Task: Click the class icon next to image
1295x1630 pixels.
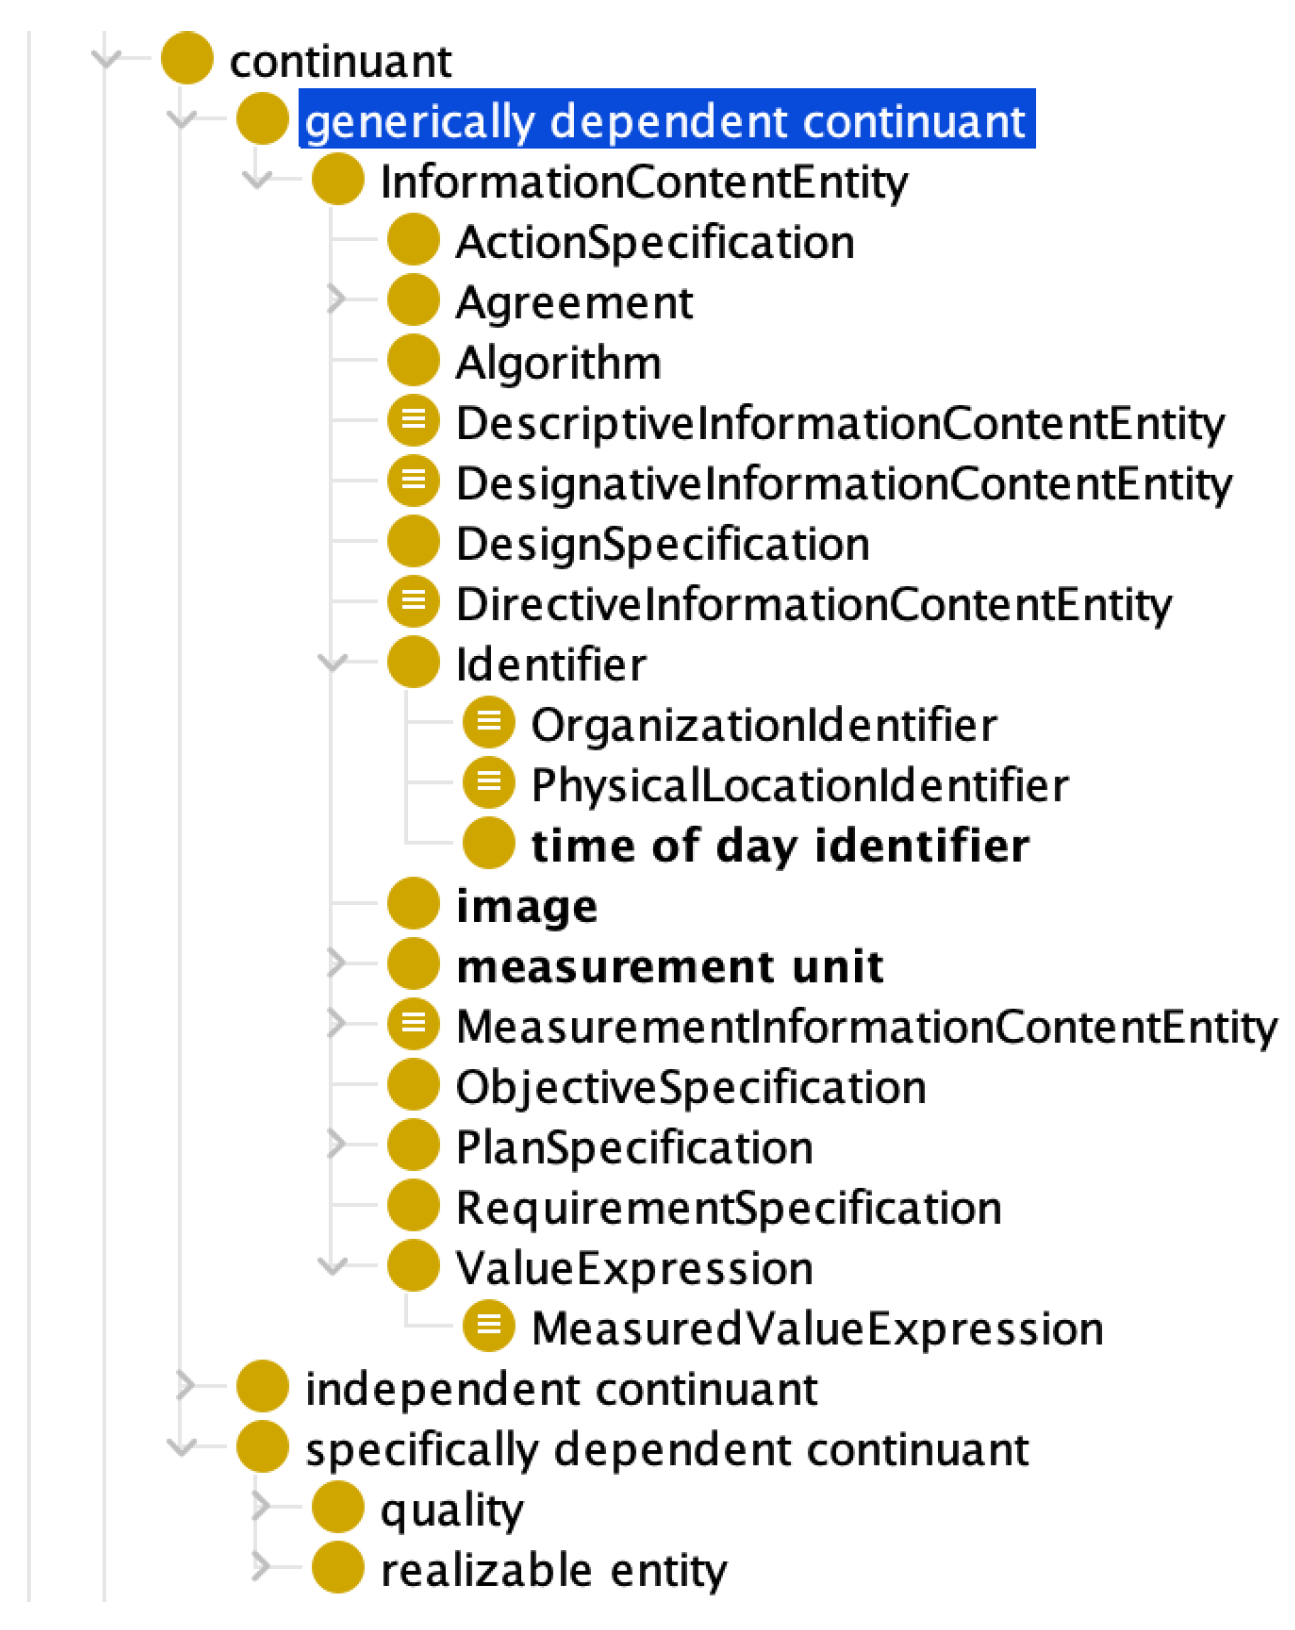Action: pos(413,905)
